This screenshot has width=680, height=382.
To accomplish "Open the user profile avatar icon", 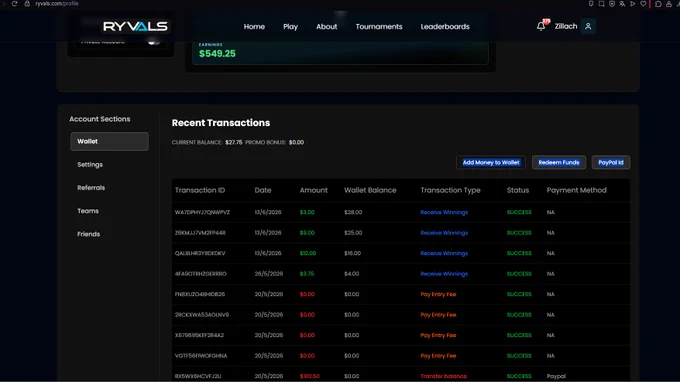I will [x=588, y=26].
